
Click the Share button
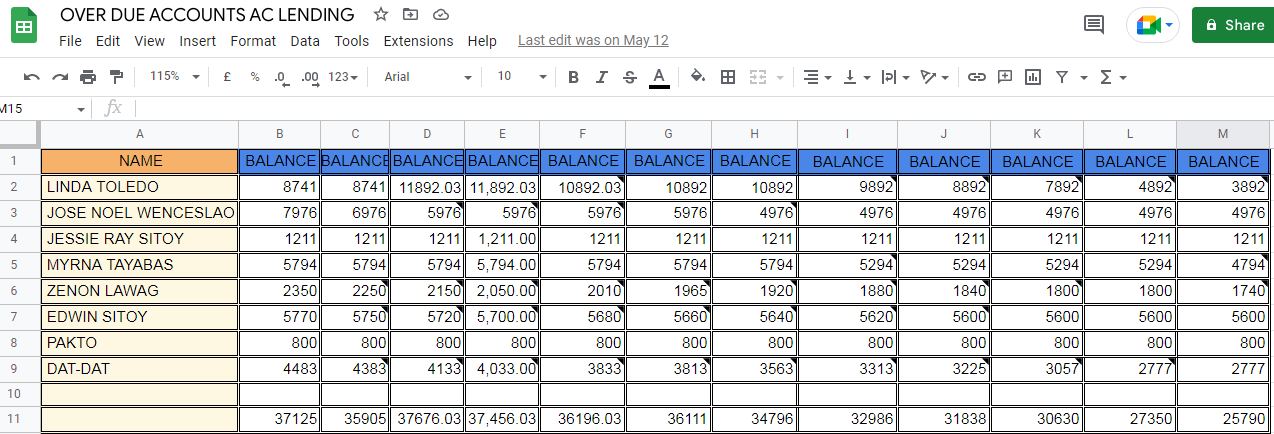pos(1234,25)
